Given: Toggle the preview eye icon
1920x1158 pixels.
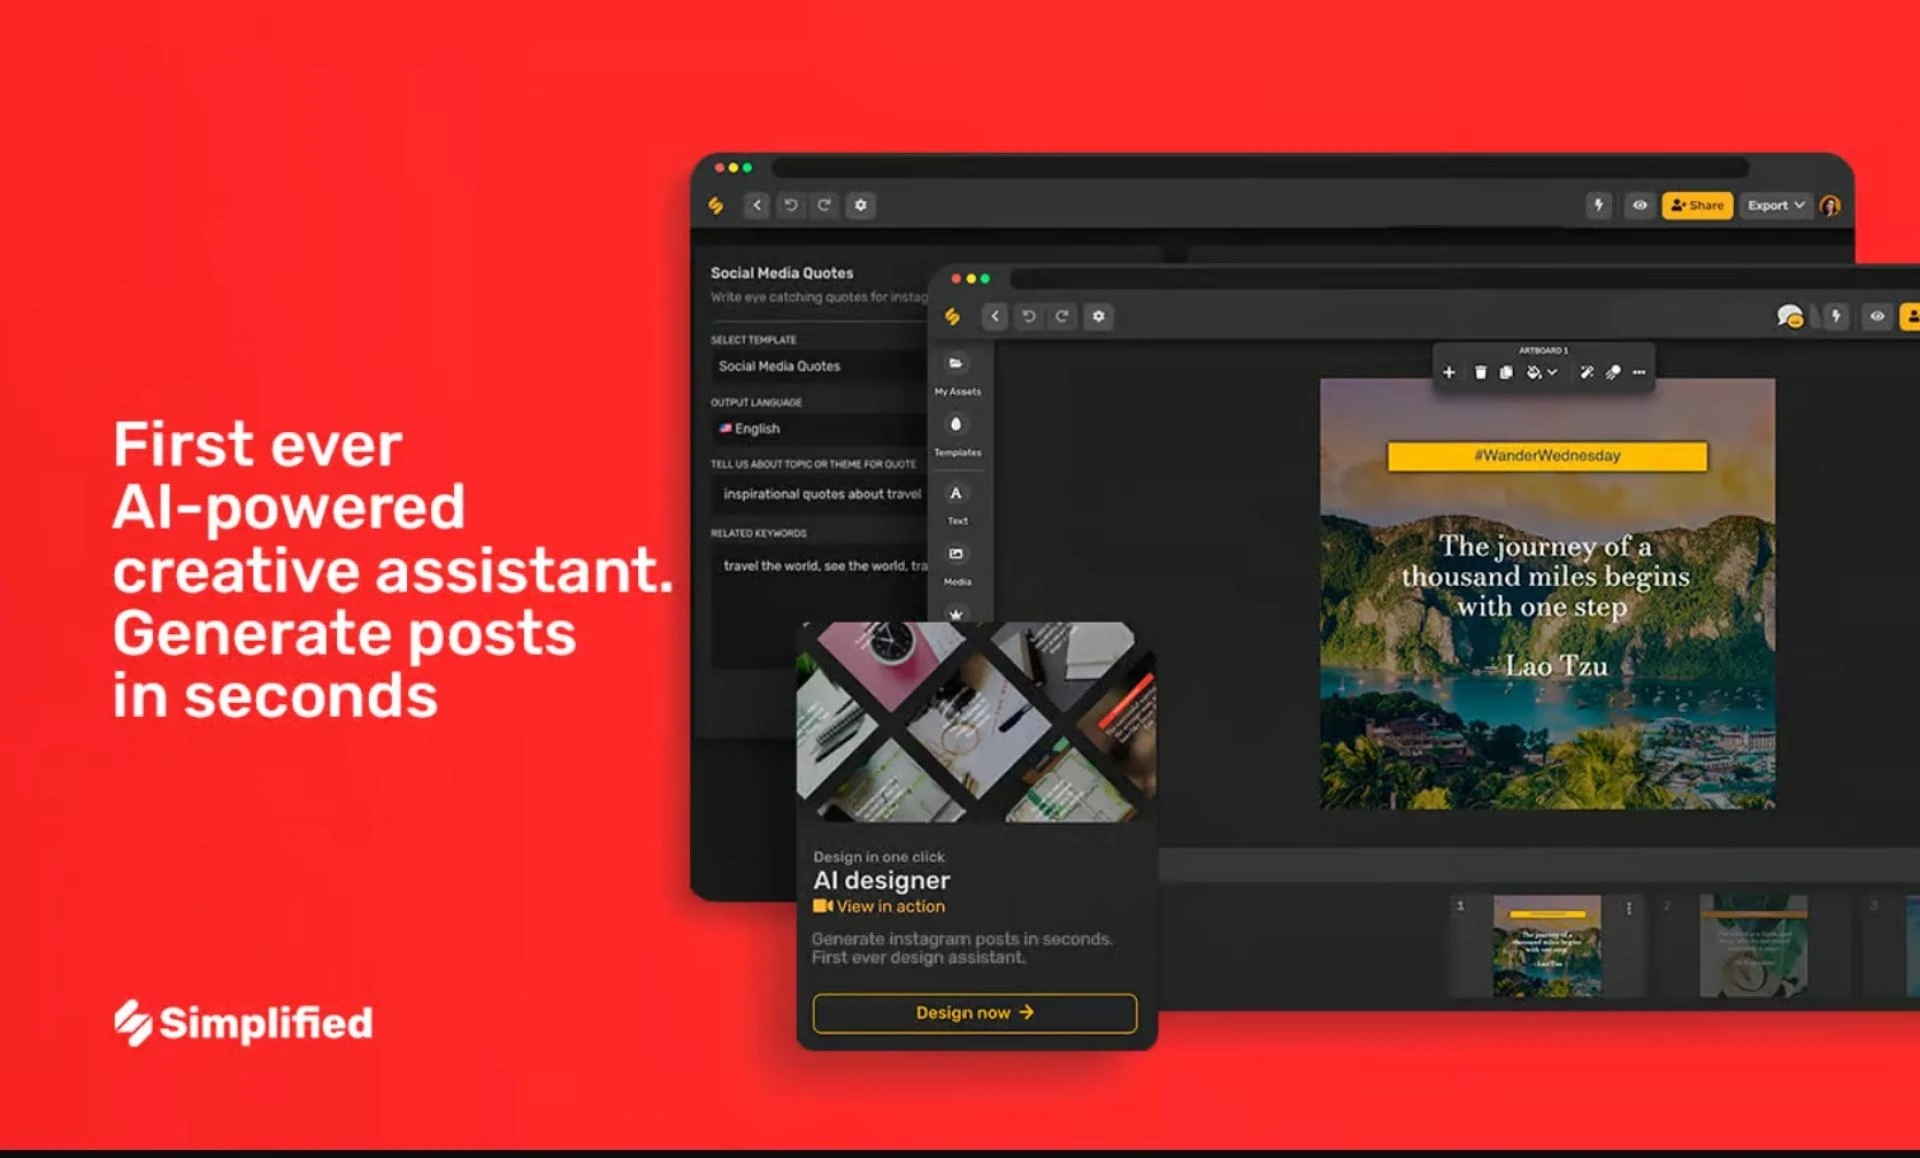Looking at the screenshot, I should (1877, 317).
